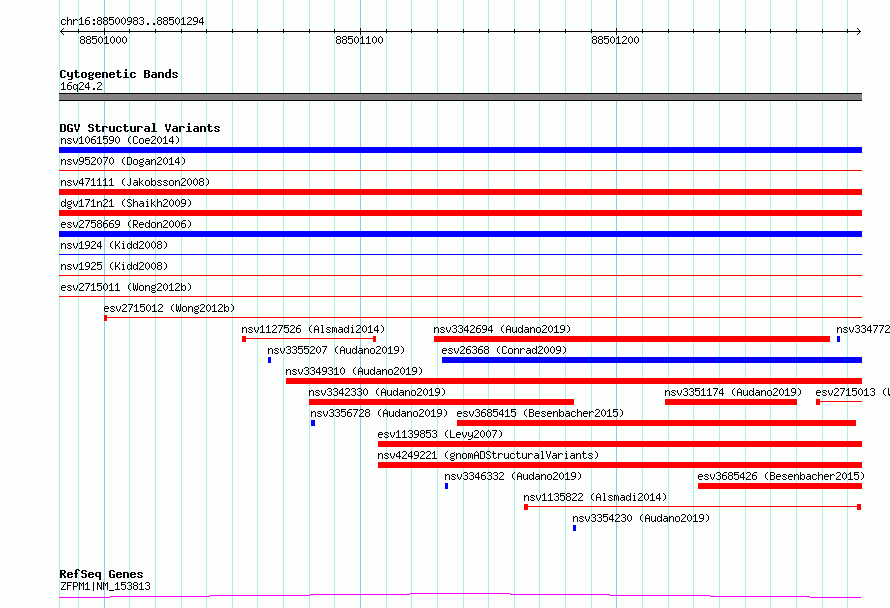Click the red esv3685426 variant bar

pos(780,486)
